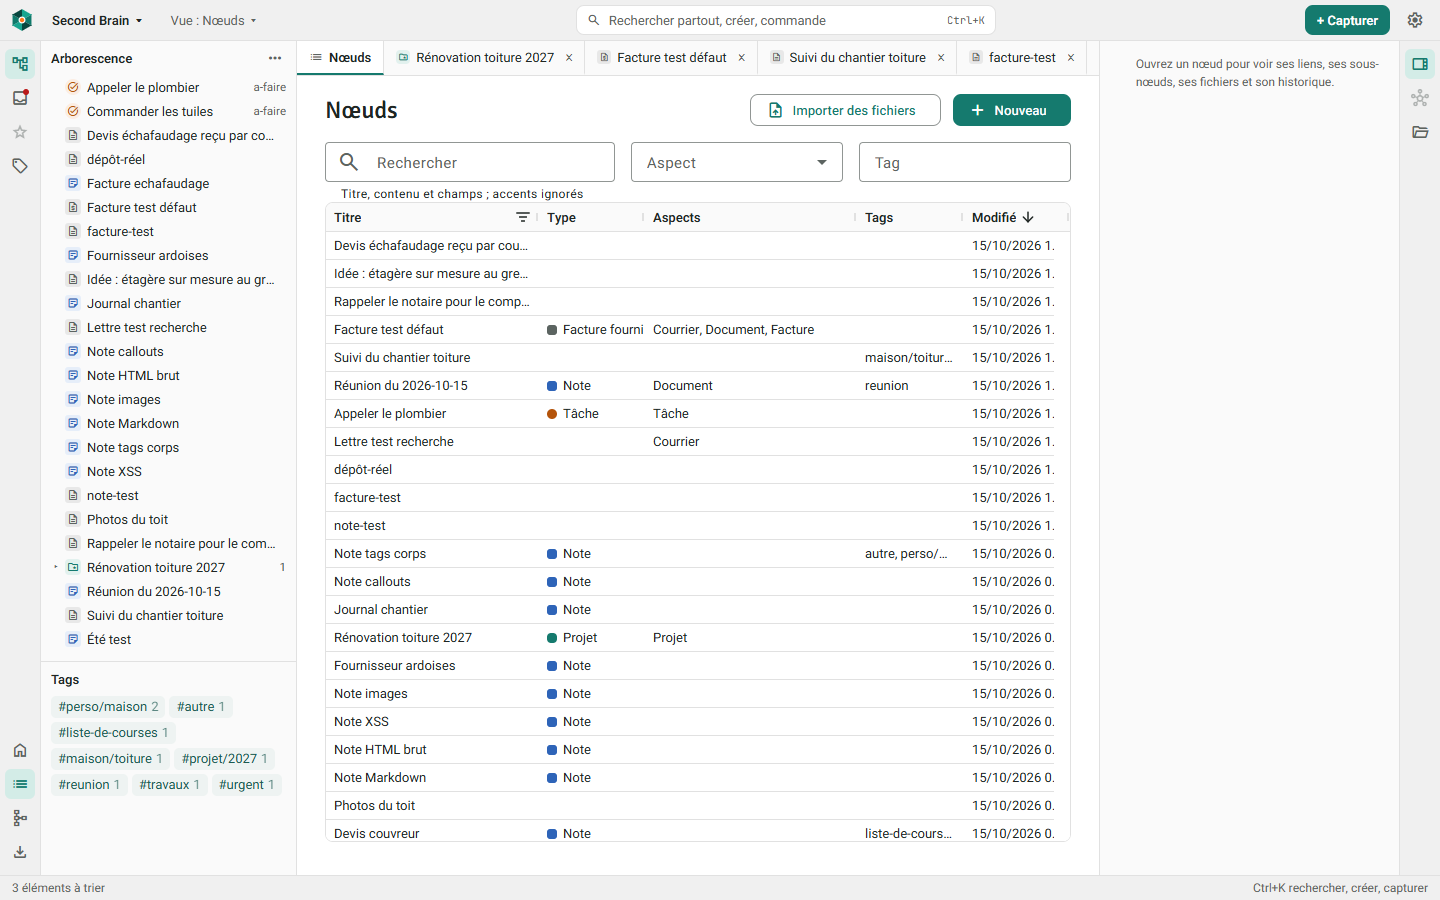This screenshot has height=900, width=1440.
Task: Click the Second Brain logo icon
Action: click(22, 20)
